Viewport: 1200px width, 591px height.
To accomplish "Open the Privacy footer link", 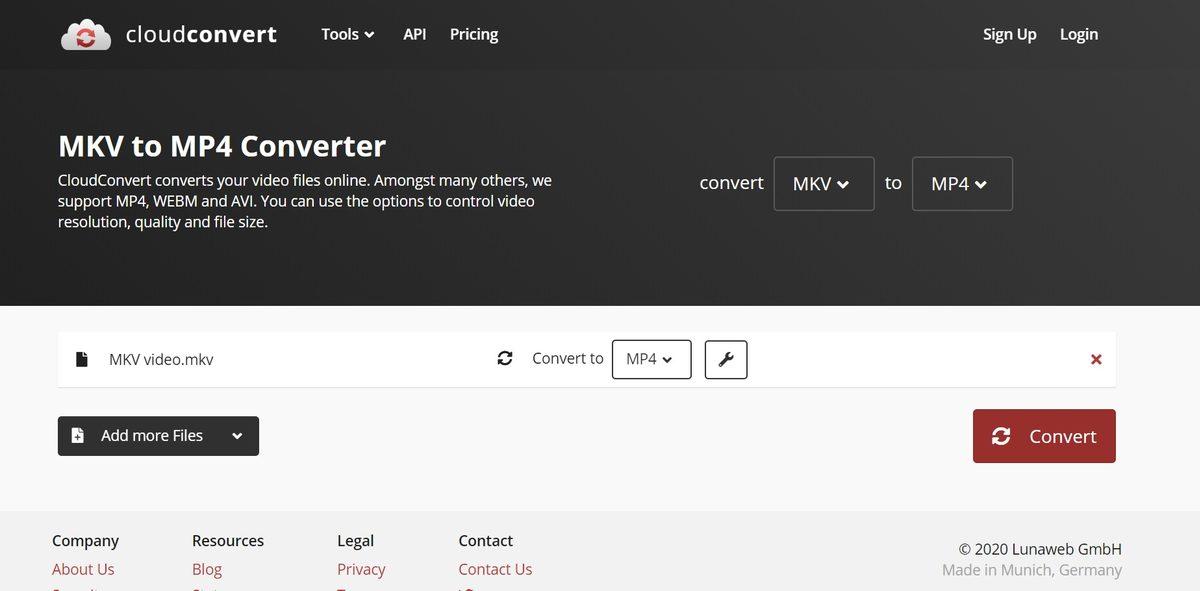I will click(x=361, y=569).
